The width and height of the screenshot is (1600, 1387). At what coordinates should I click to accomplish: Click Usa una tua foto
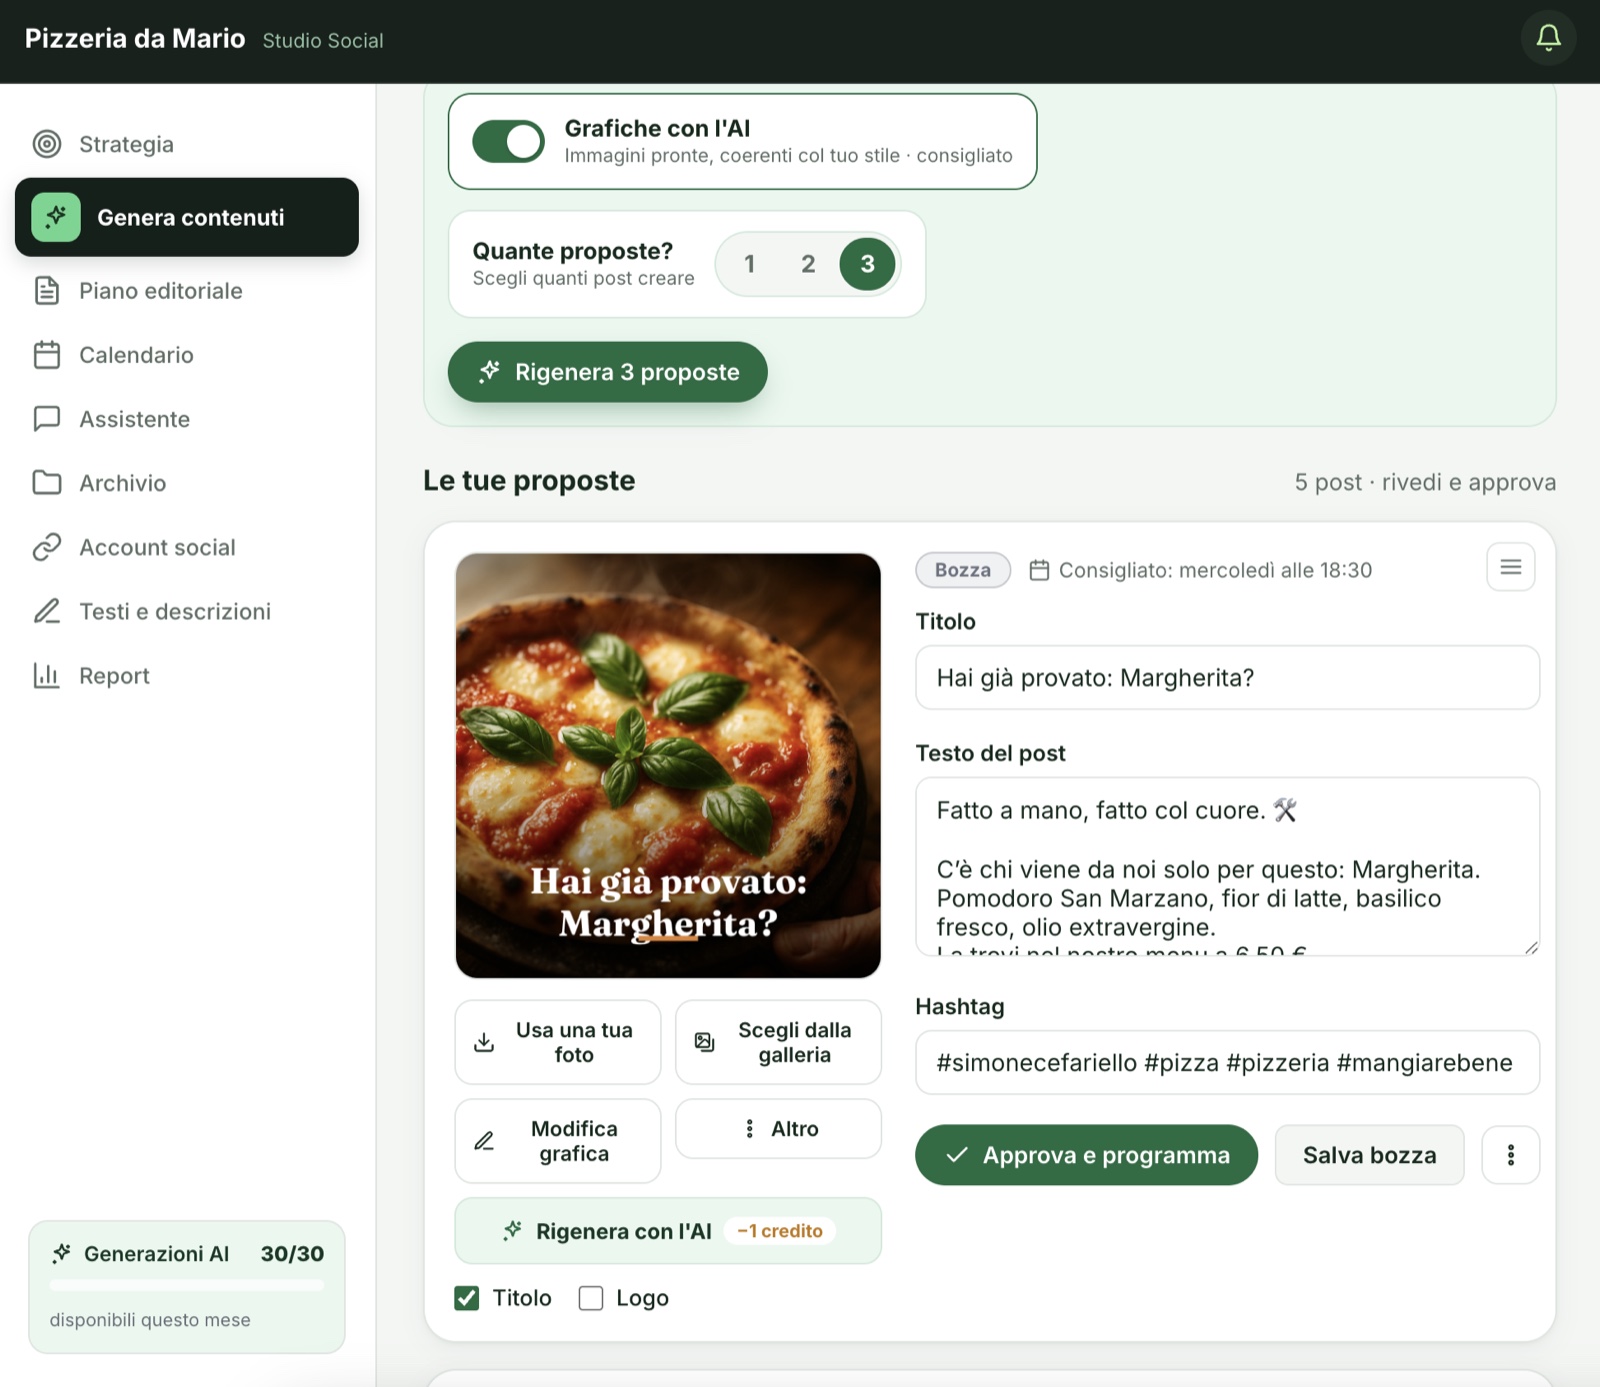click(x=557, y=1042)
